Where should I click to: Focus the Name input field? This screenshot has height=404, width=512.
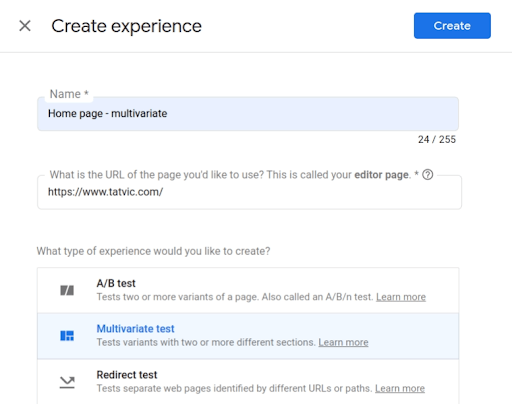coord(248,114)
